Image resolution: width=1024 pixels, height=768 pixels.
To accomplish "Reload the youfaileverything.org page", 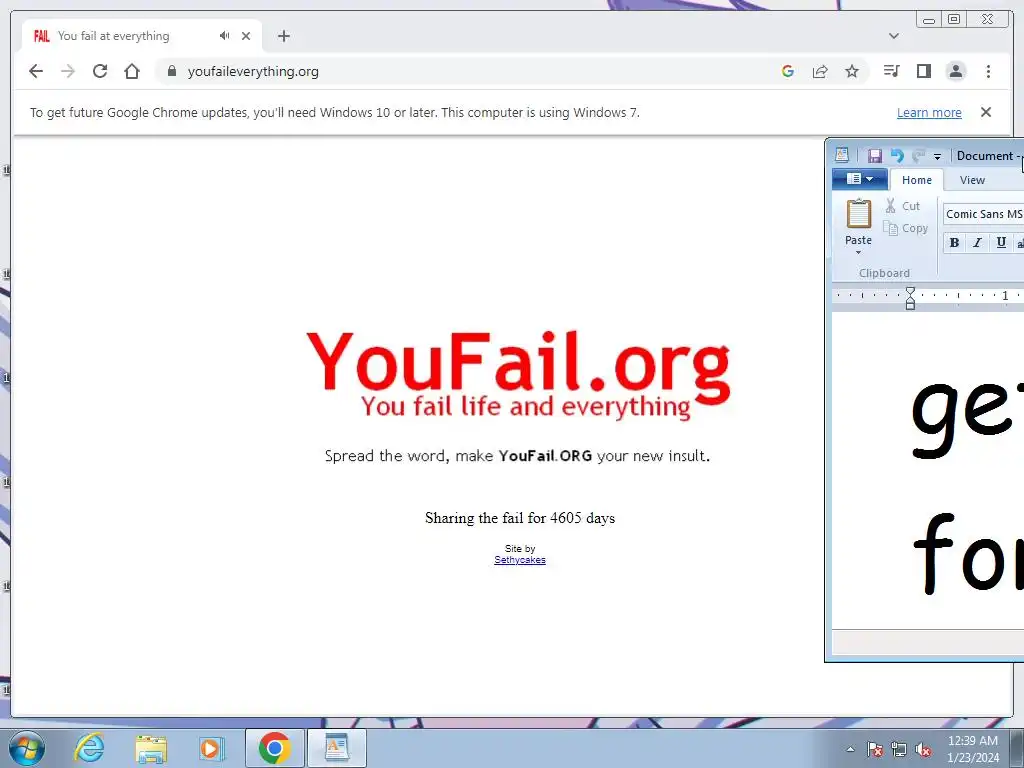I will 100,71.
